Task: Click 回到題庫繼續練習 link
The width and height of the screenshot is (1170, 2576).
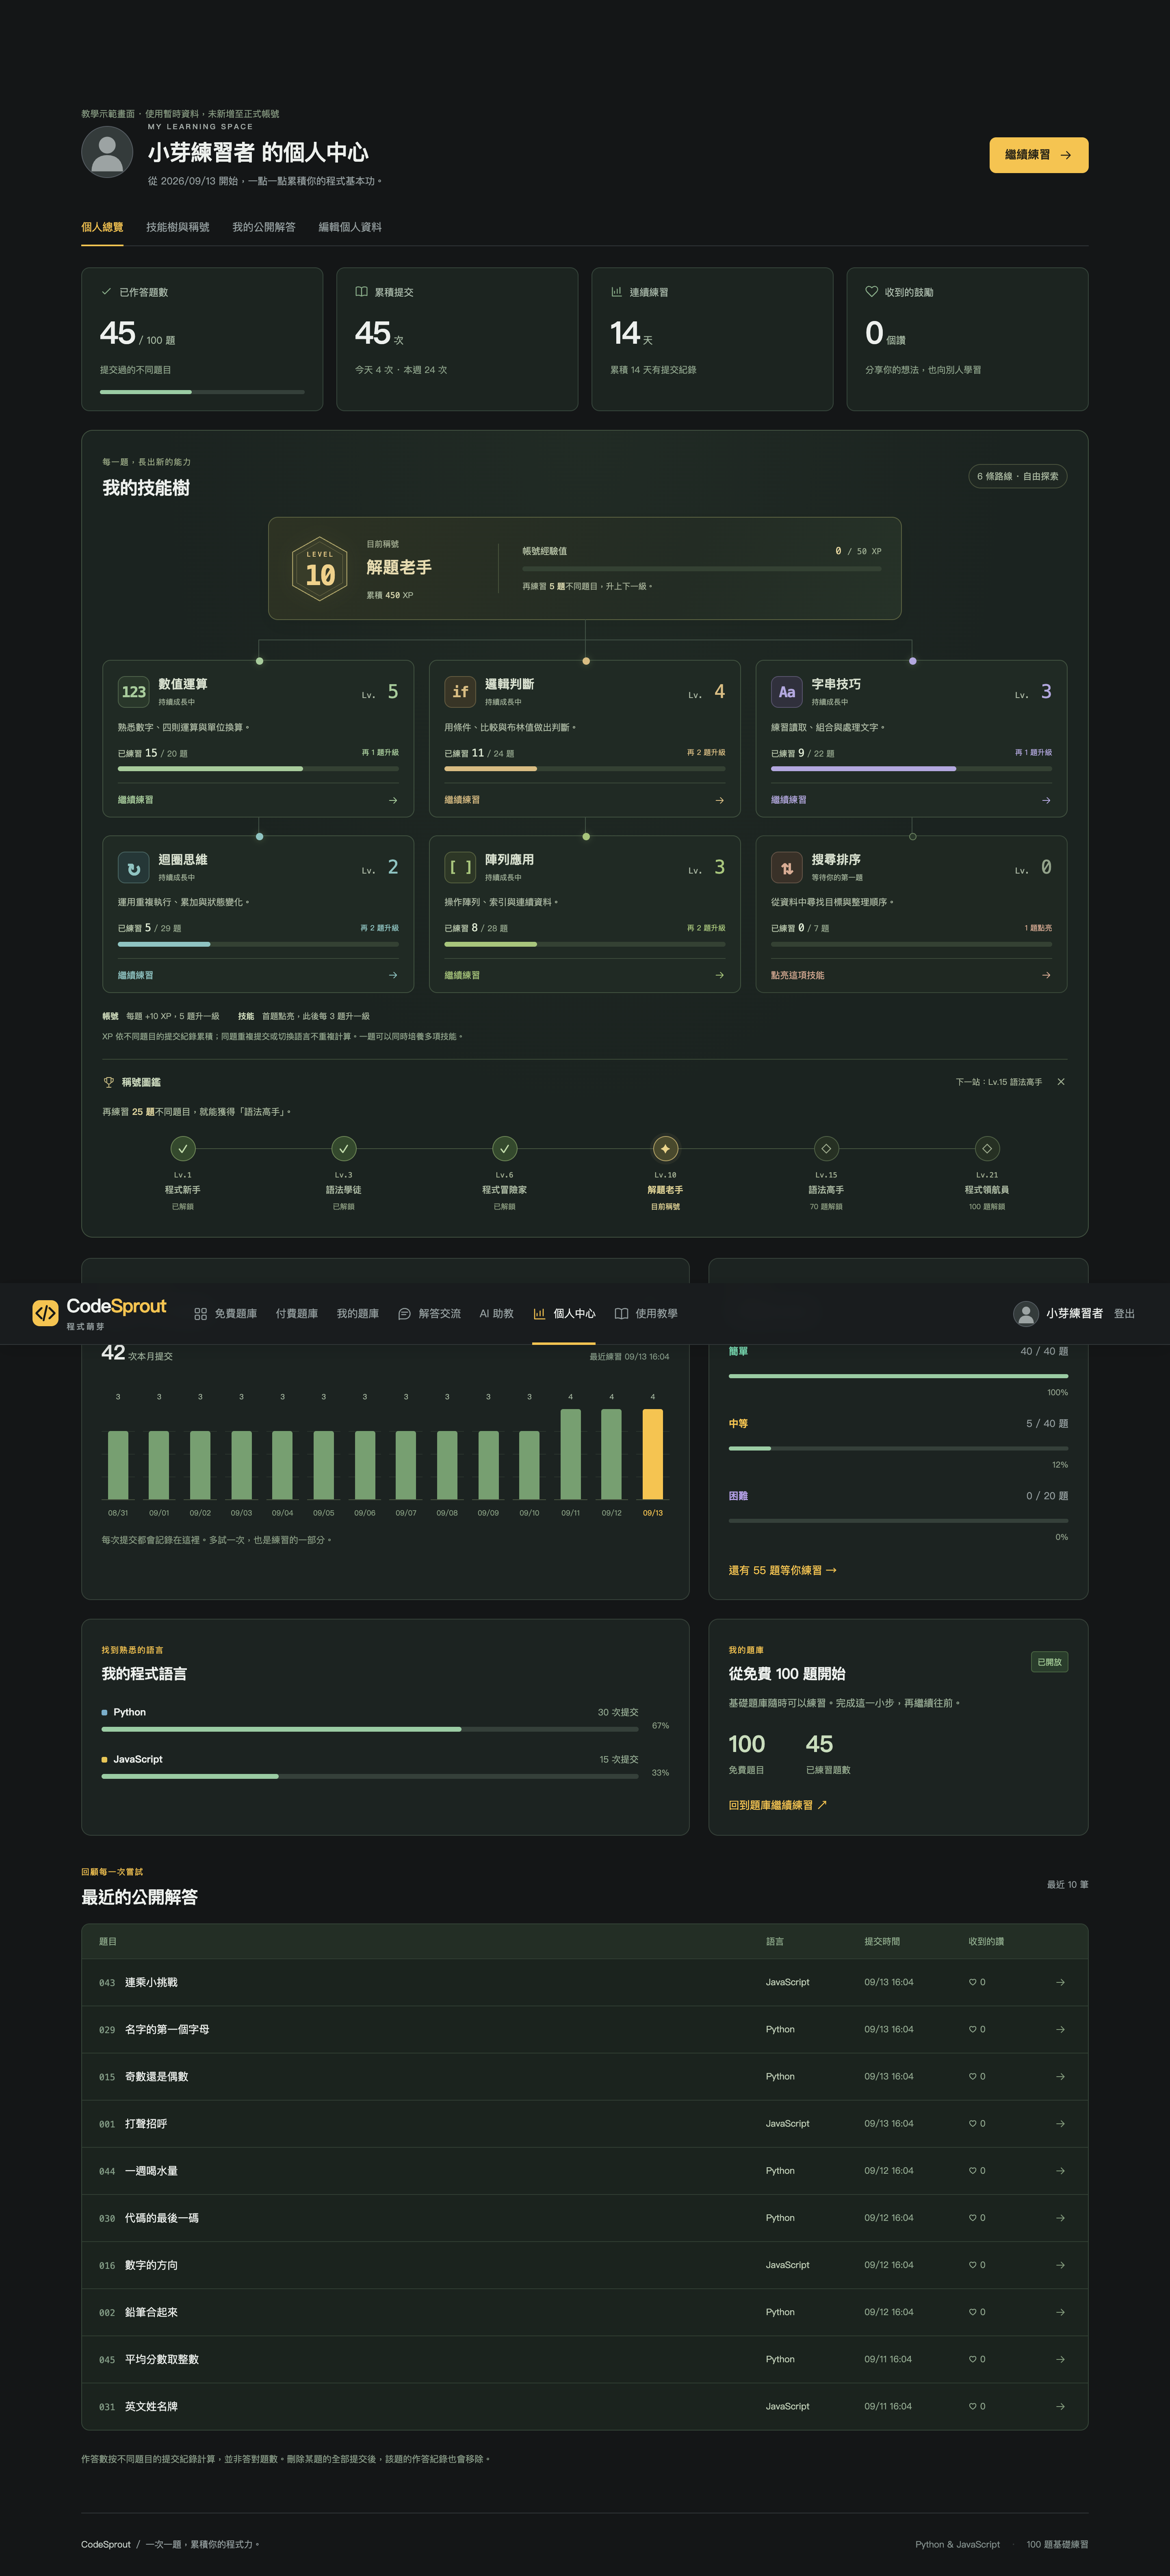Action: (x=778, y=1805)
